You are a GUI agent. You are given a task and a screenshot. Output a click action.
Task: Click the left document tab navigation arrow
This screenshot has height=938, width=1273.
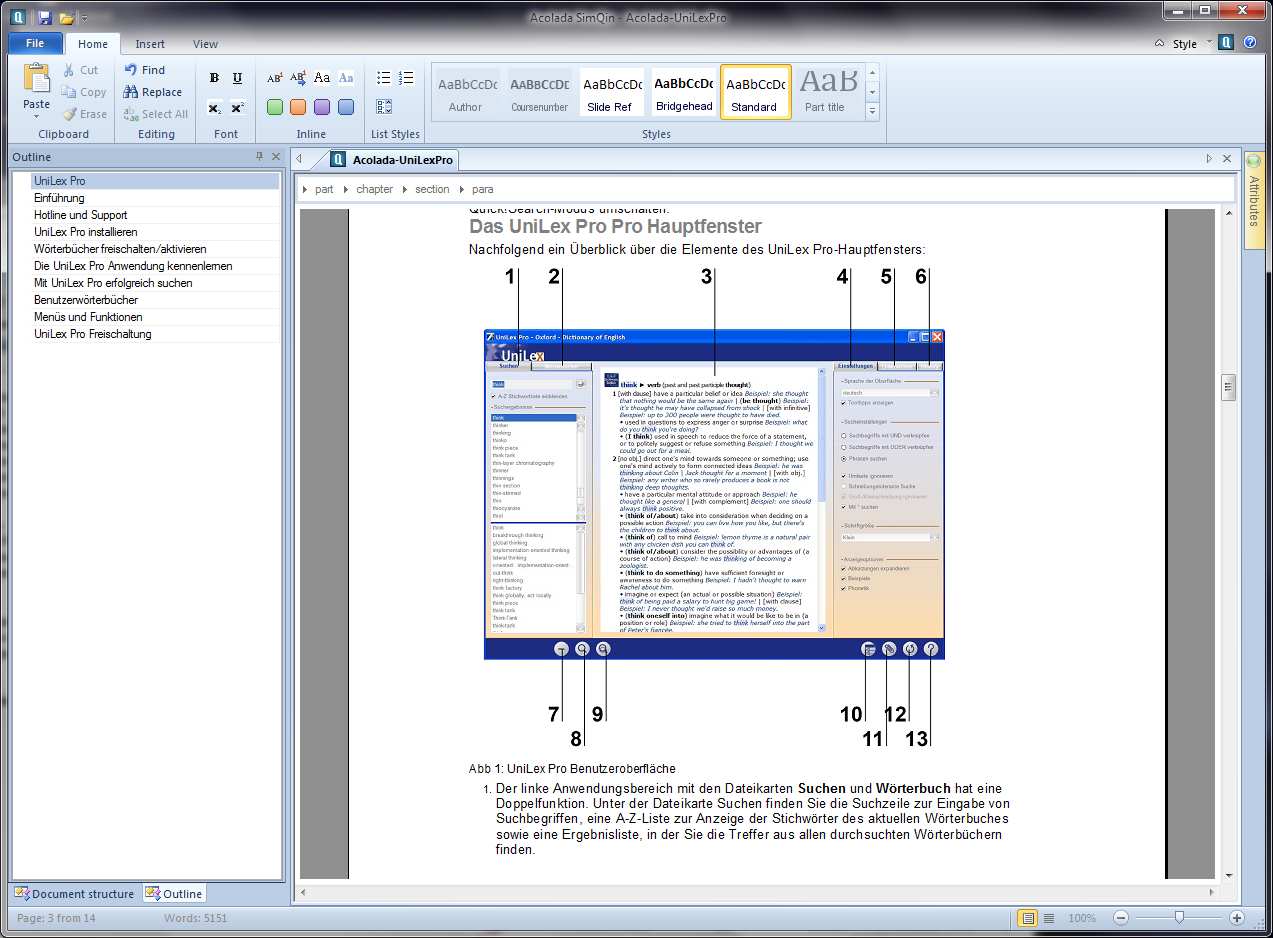(299, 159)
